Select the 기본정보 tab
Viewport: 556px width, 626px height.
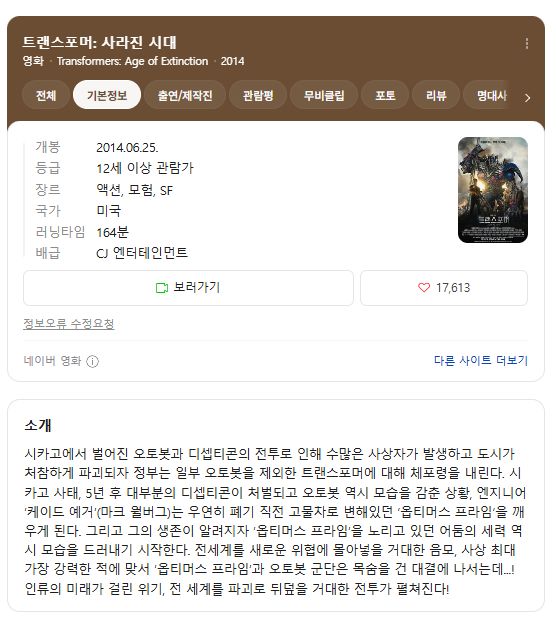(107, 95)
